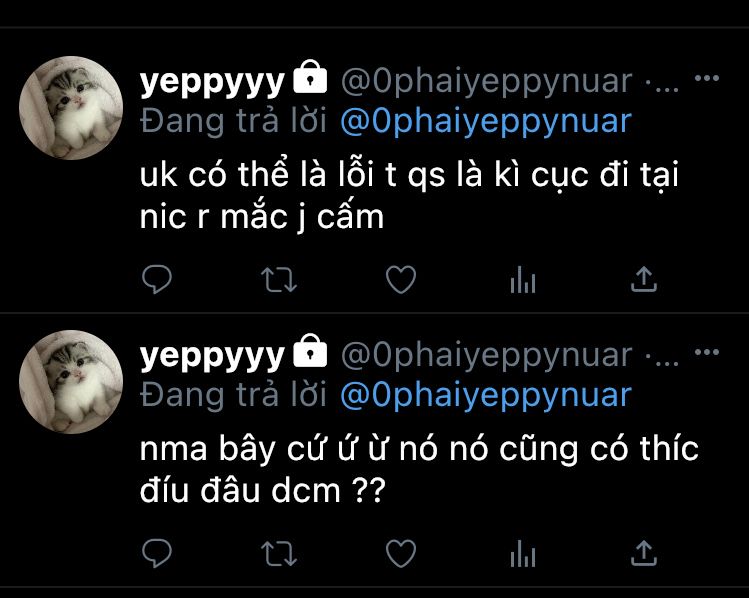Open yeppyyy display name on second tweet
Screen dimensions: 749x598
(212, 356)
